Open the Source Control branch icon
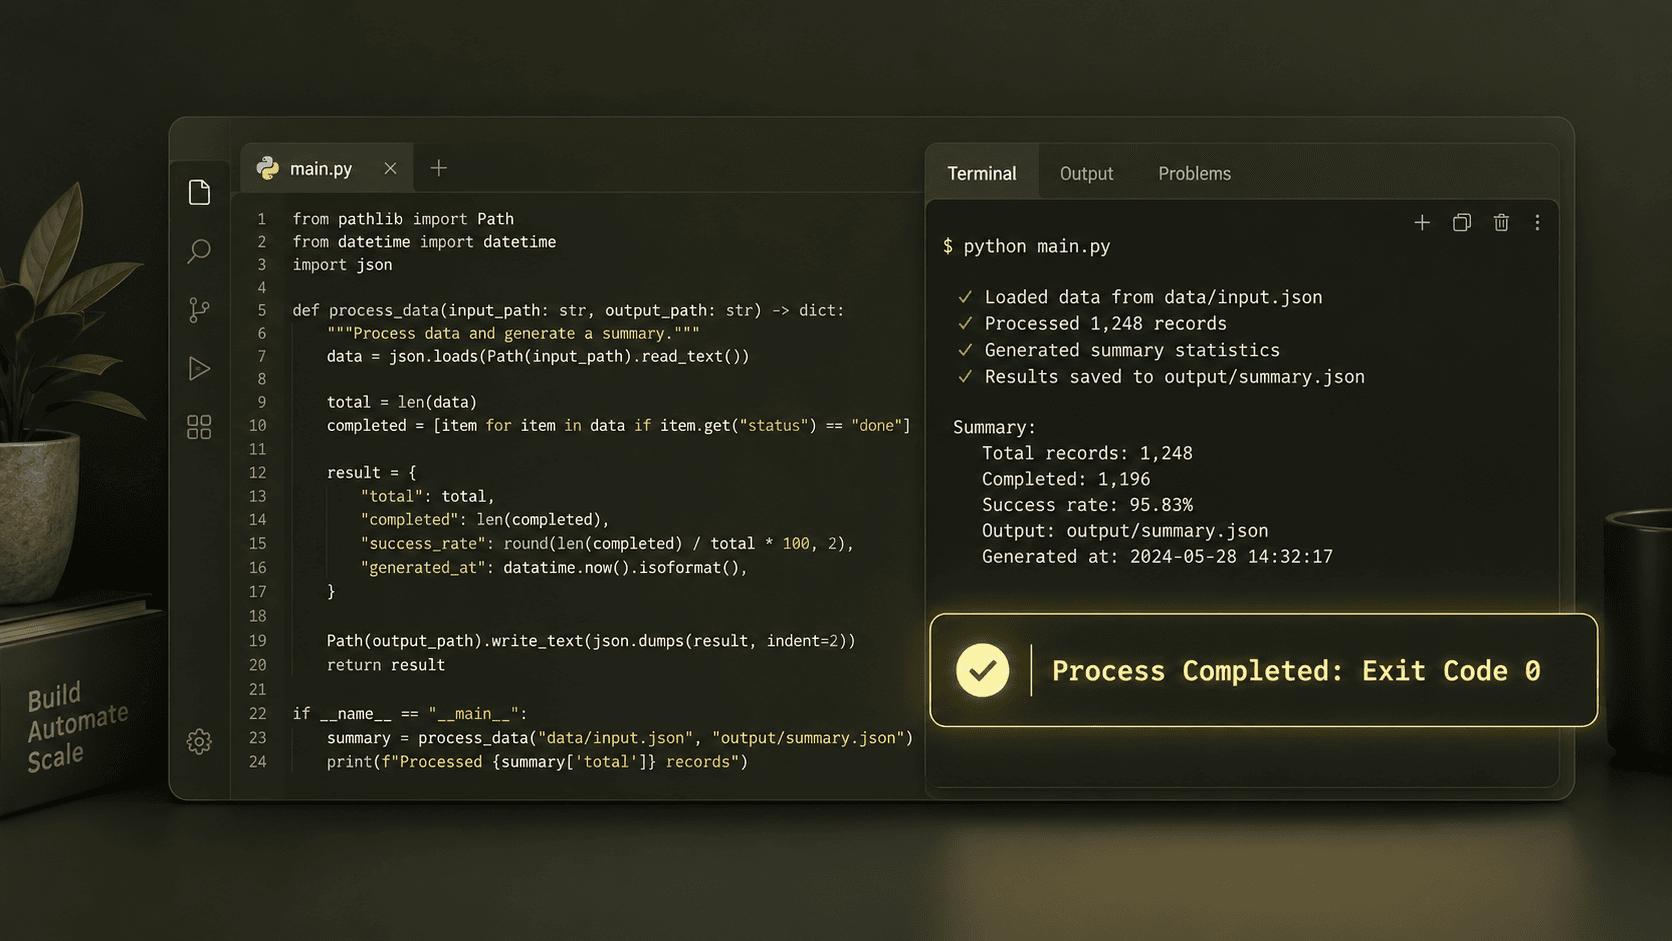 (x=199, y=310)
